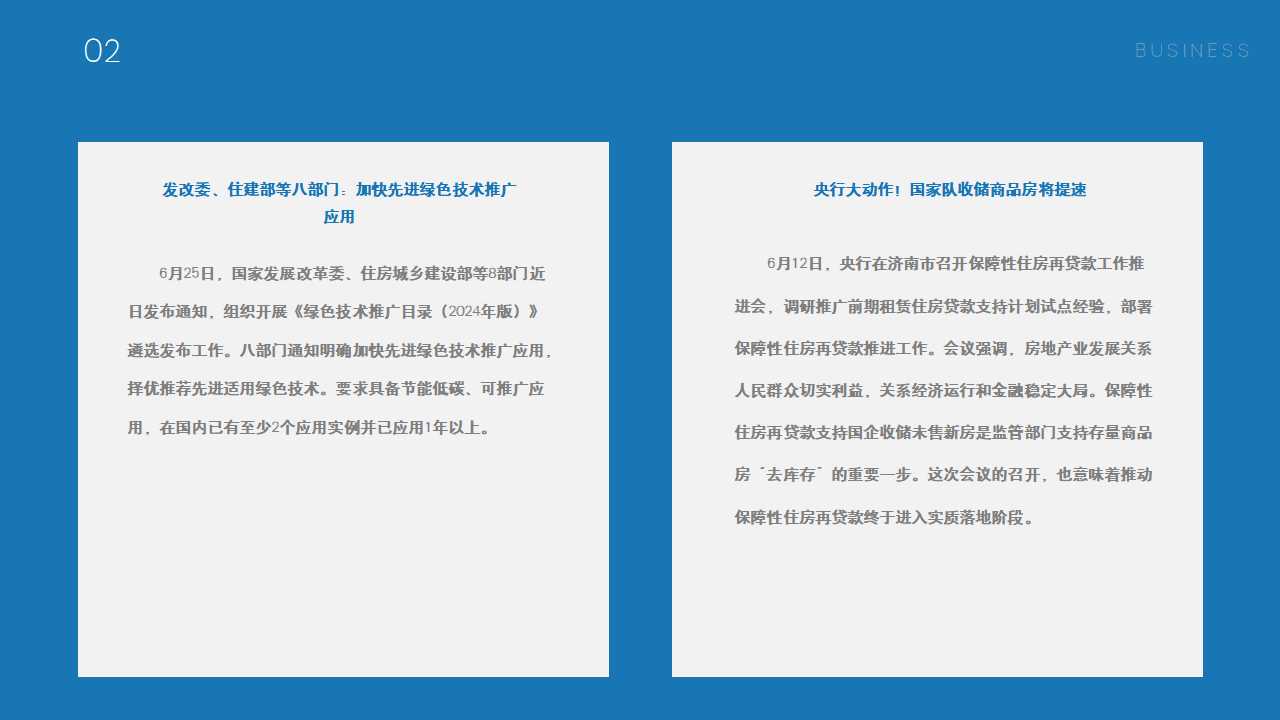This screenshot has height=720, width=1280.
Task: Click the blue gap between the two cards
Action: (x=640, y=400)
